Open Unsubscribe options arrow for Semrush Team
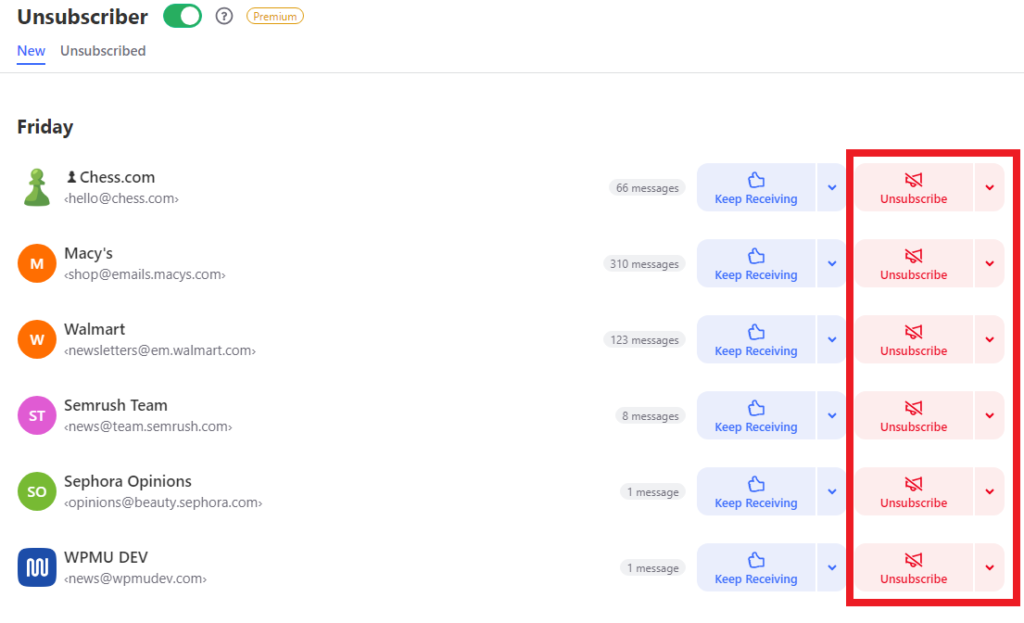1024x623 pixels. (x=989, y=415)
